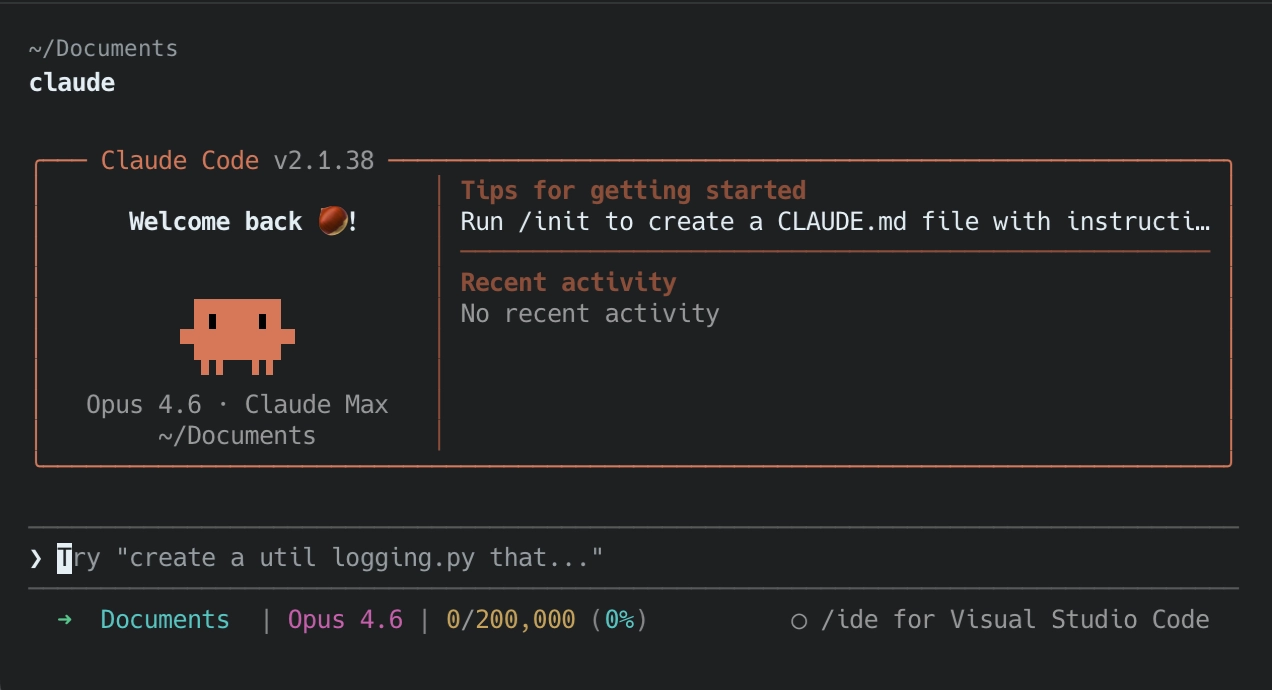
Task: Click the No recent activity text
Action: tap(590, 314)
